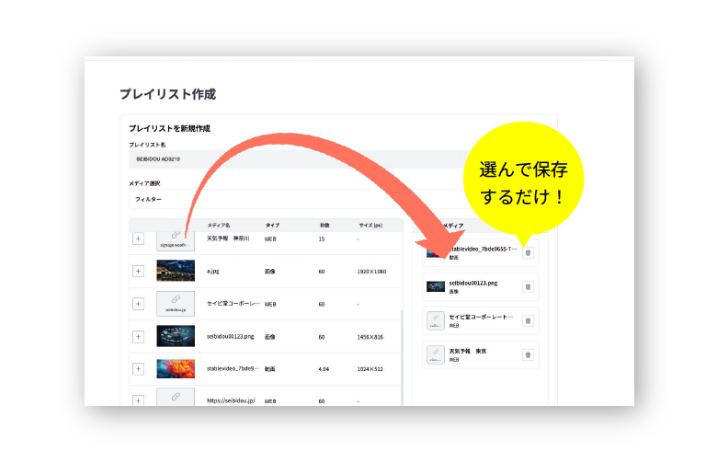Click the https://seibidou.jp/ row link thumbnail
The width and height of the screenshot is (708, 475).
point(176,397)
